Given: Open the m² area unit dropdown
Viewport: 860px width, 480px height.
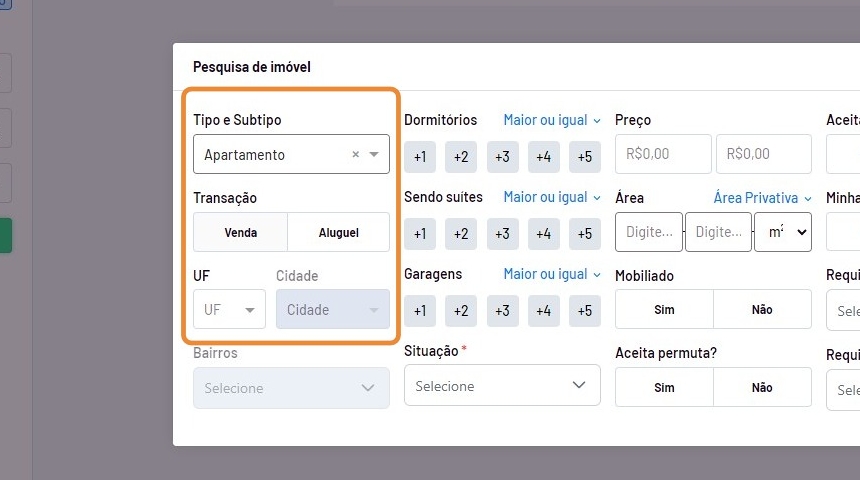Looking at the screenshot, I should 782,232.
